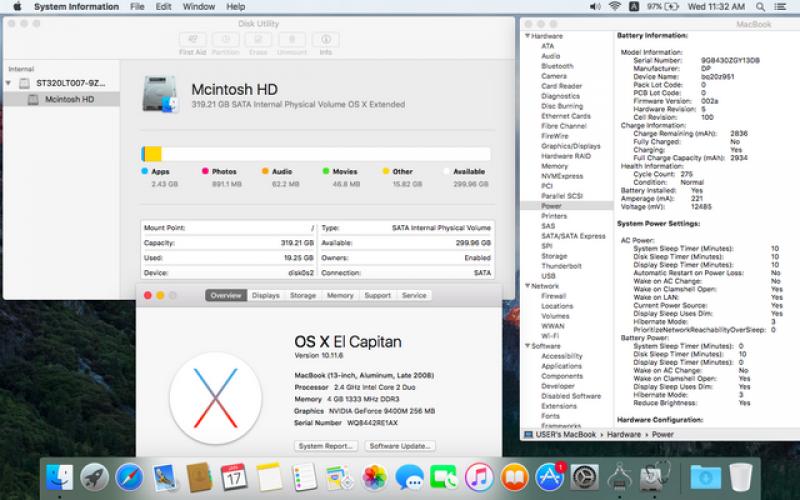Collapse Hardware section in System Information
The width and height of the screenshot is (800, 500).
(x=528, y=36)
